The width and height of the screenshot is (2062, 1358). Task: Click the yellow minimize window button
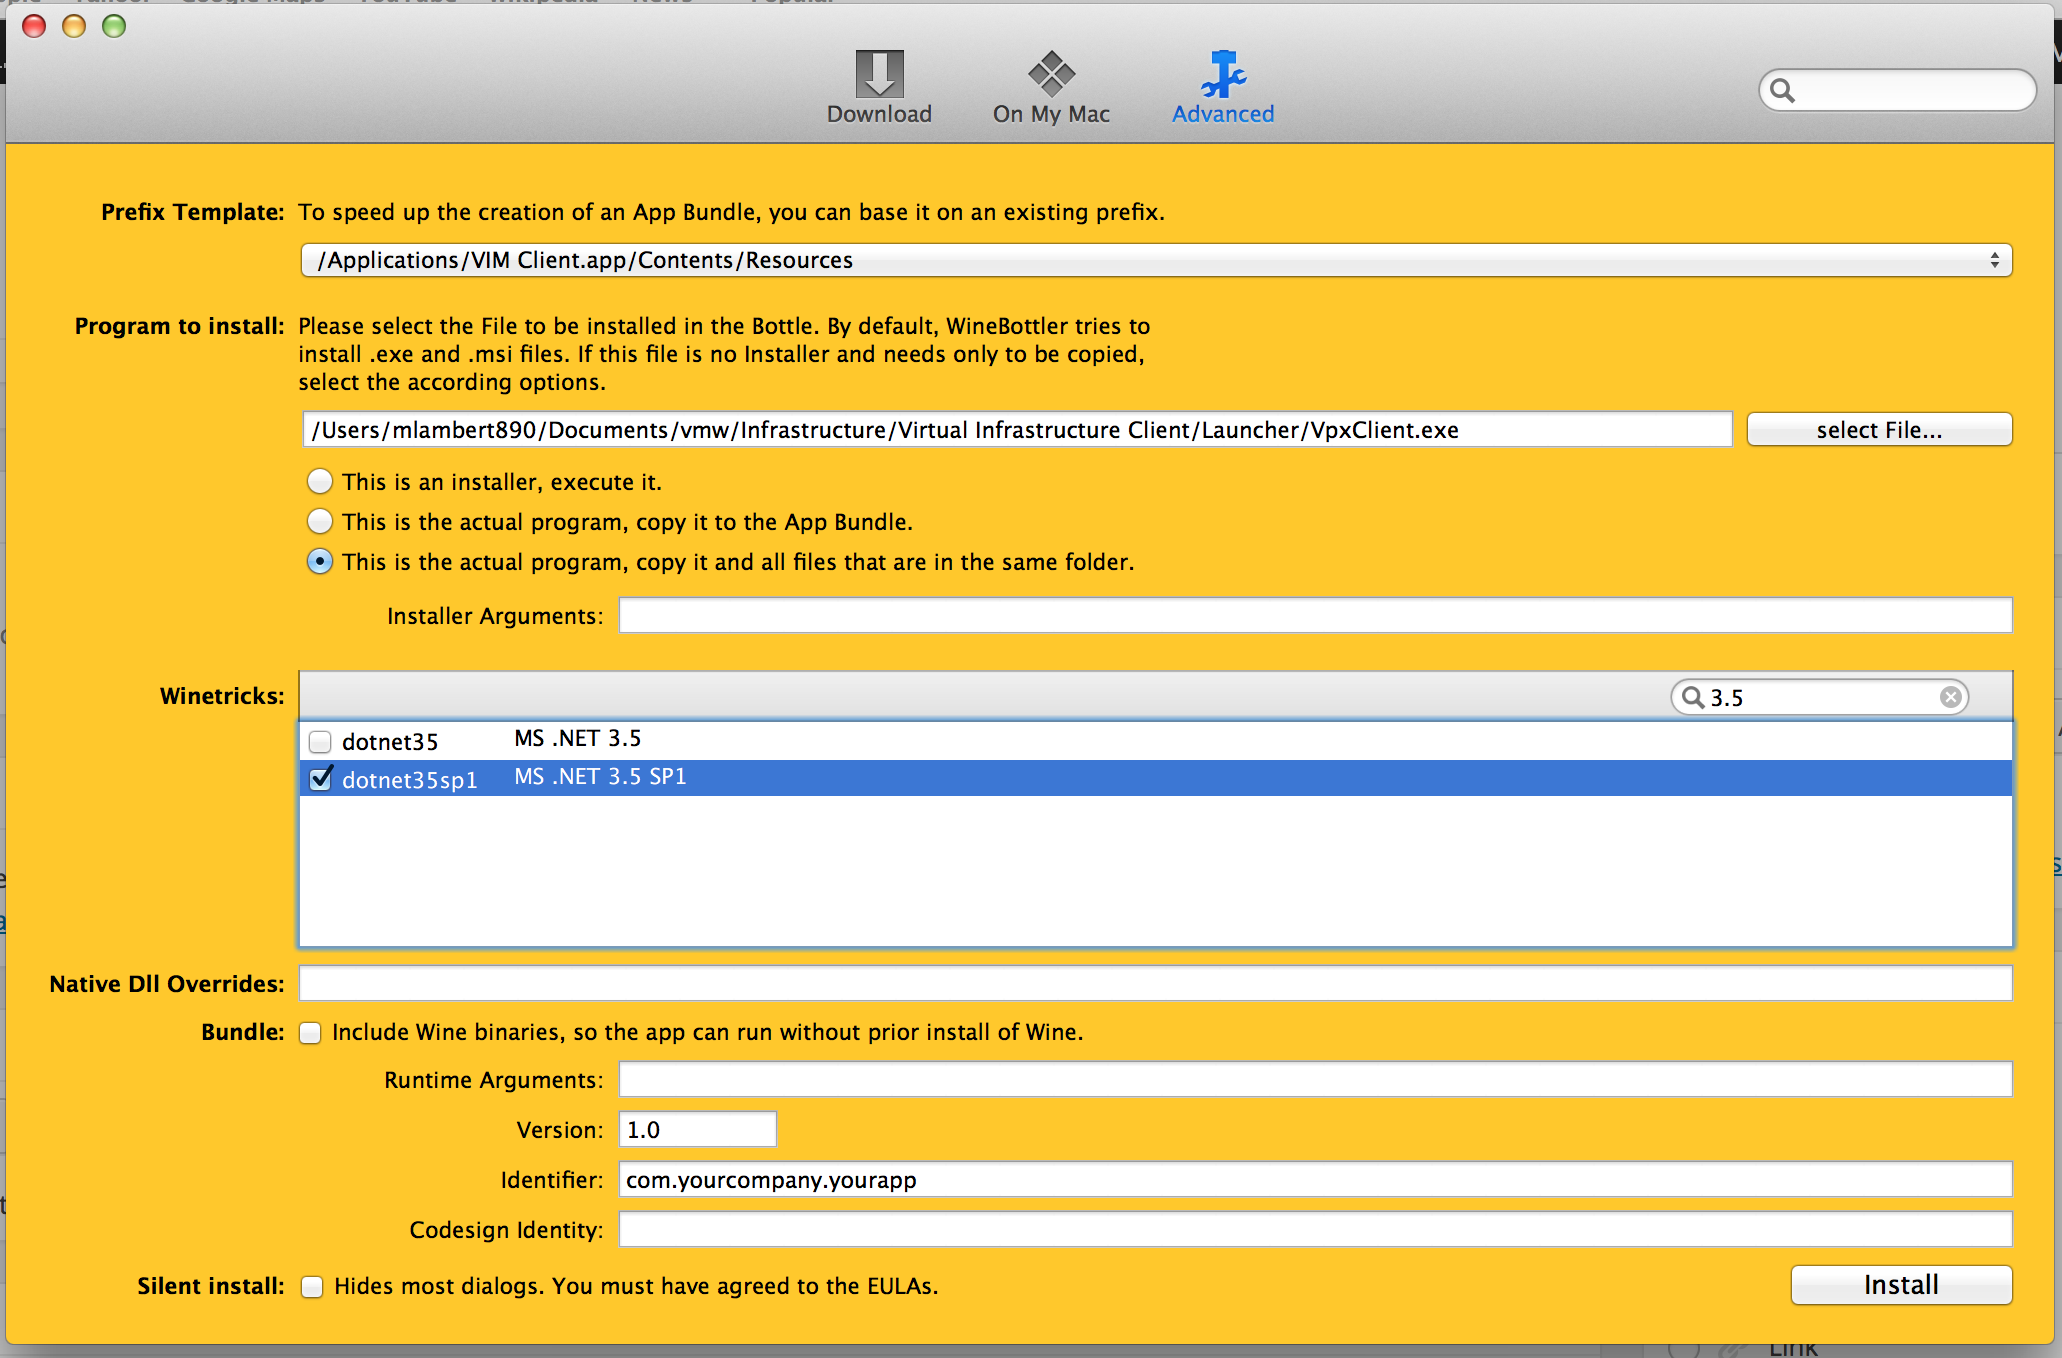click(x=74, y=26)
